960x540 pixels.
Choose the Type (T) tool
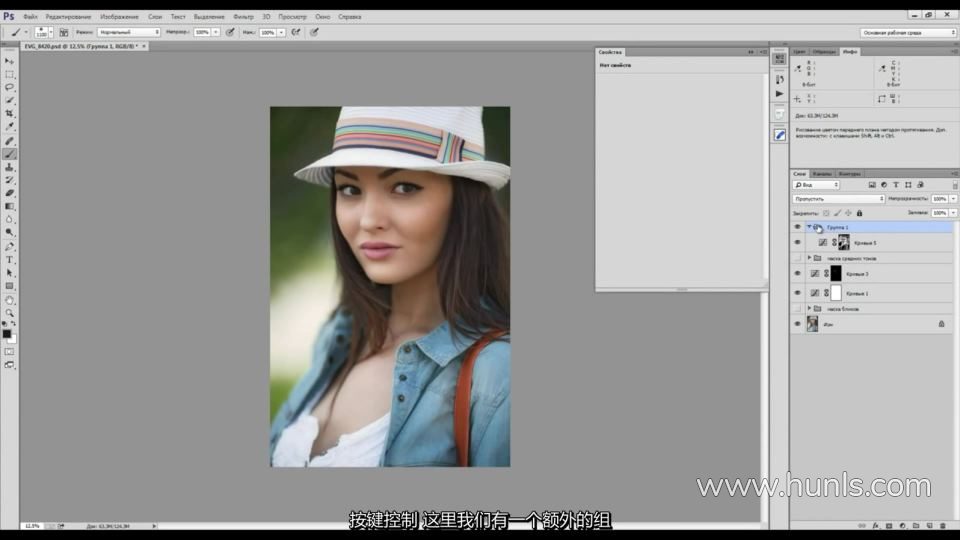pos(10,259)
